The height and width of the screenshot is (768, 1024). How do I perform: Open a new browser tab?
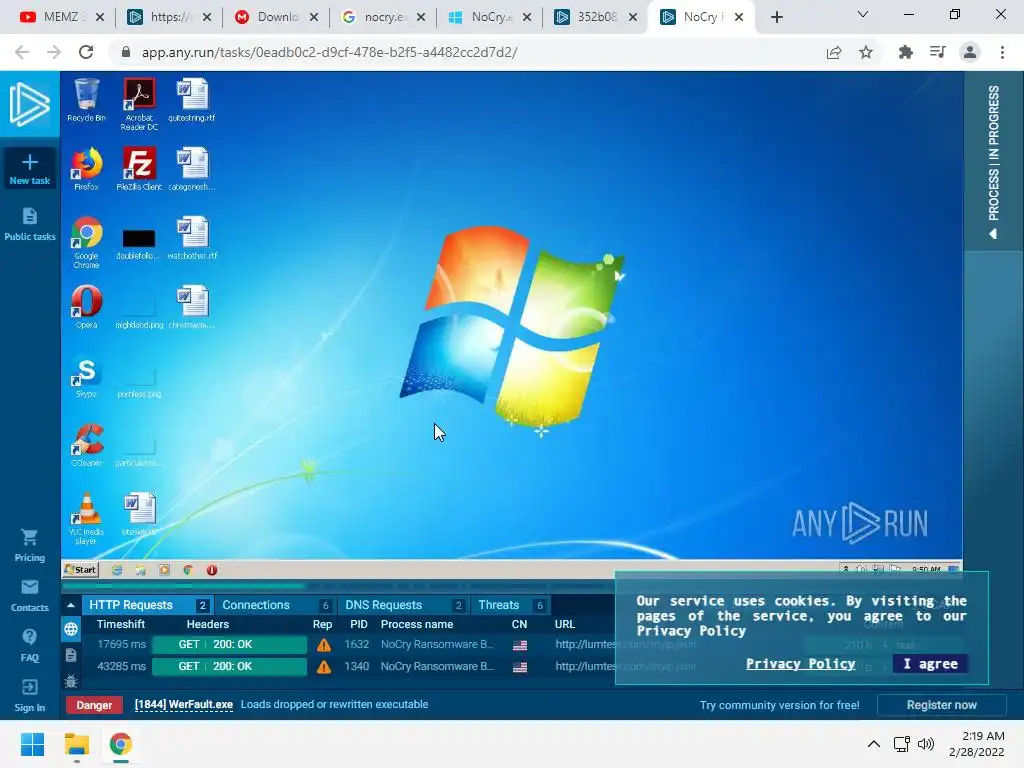click(x=776, y=17)
